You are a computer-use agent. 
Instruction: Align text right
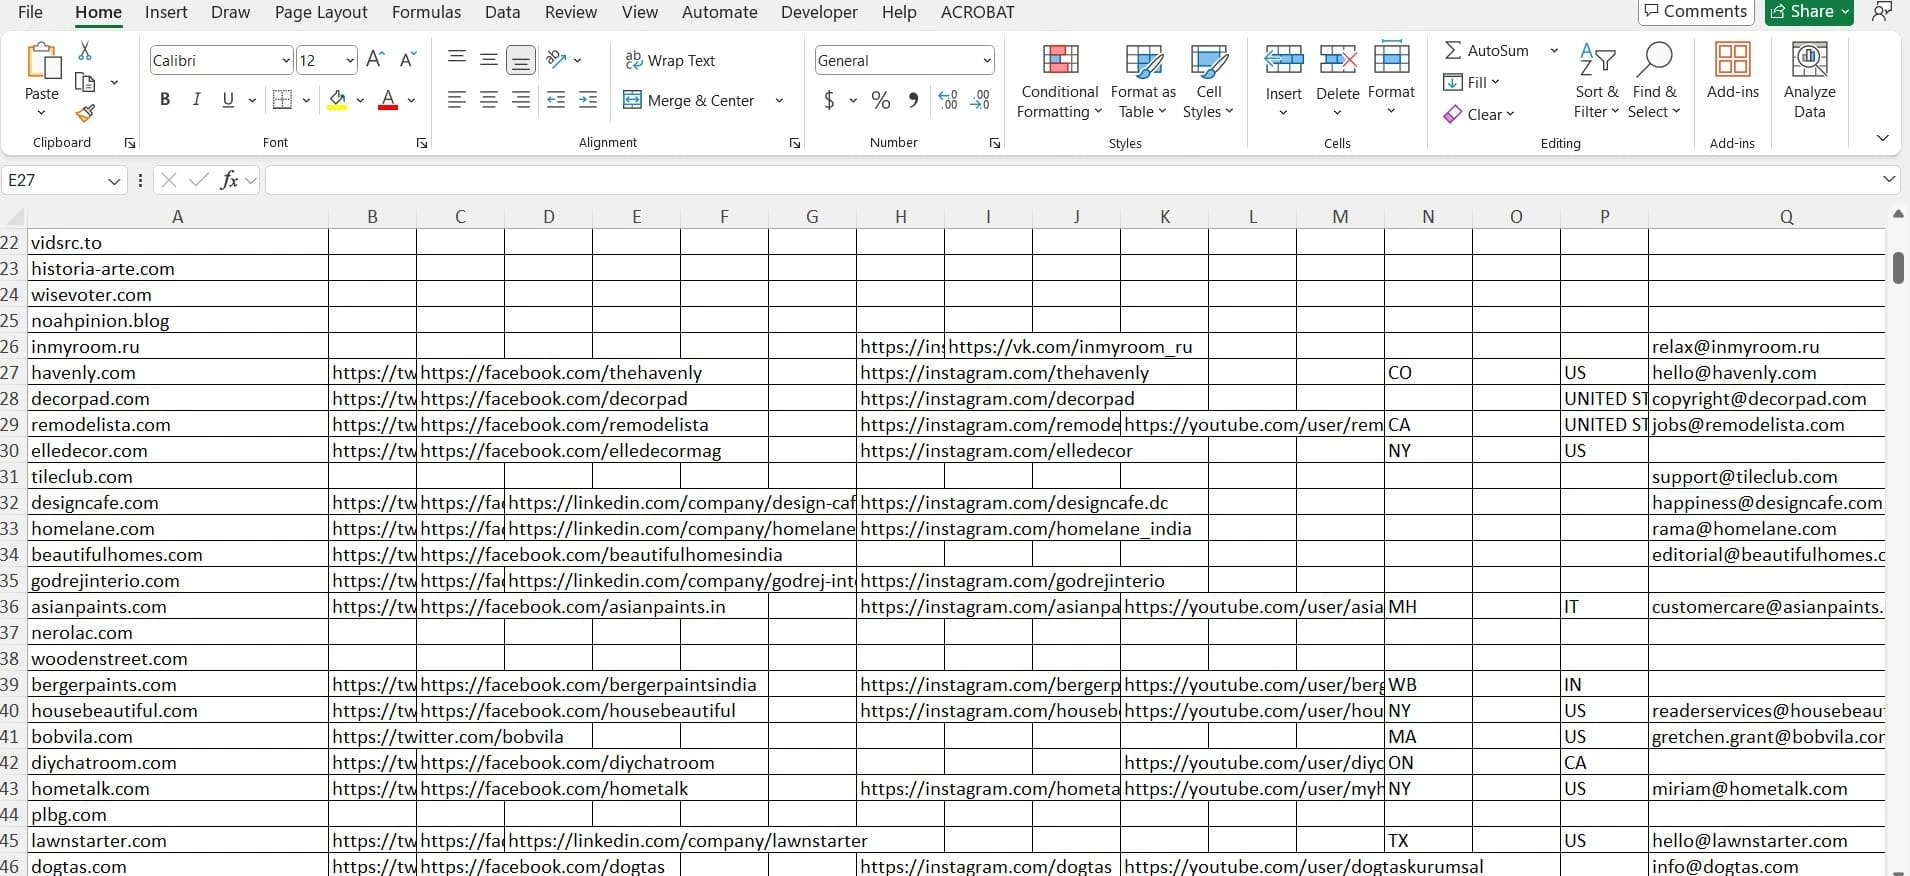coord(521,100)
